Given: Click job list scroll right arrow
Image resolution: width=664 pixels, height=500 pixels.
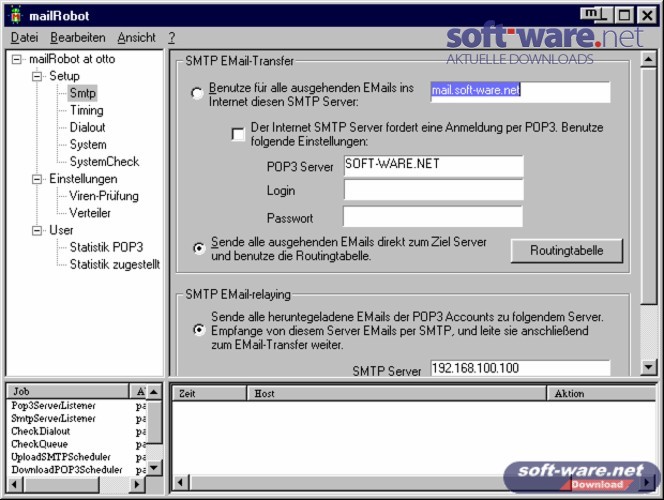Looking at the screenshot, I should 137,484.
